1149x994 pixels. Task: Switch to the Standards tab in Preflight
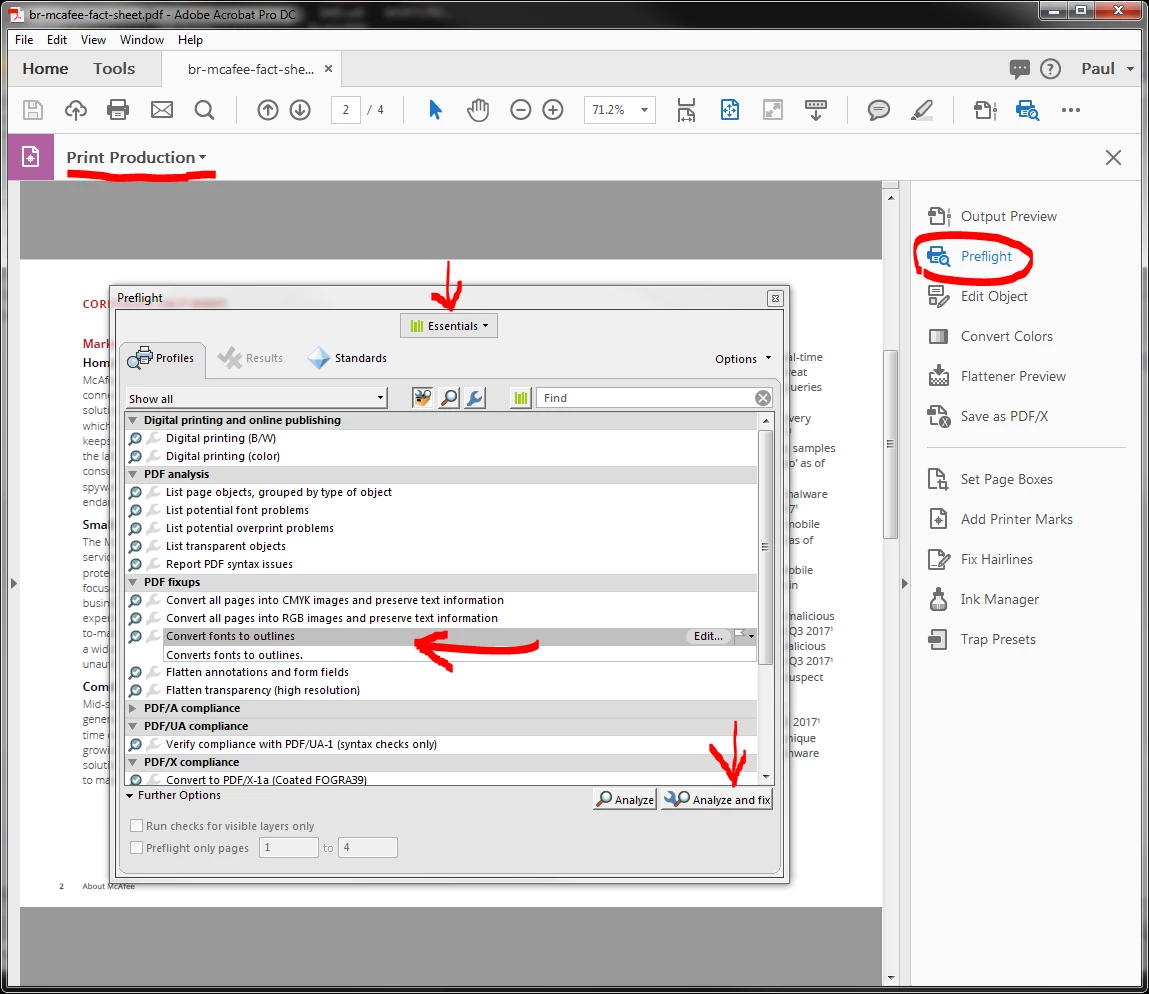pos(347,358)
